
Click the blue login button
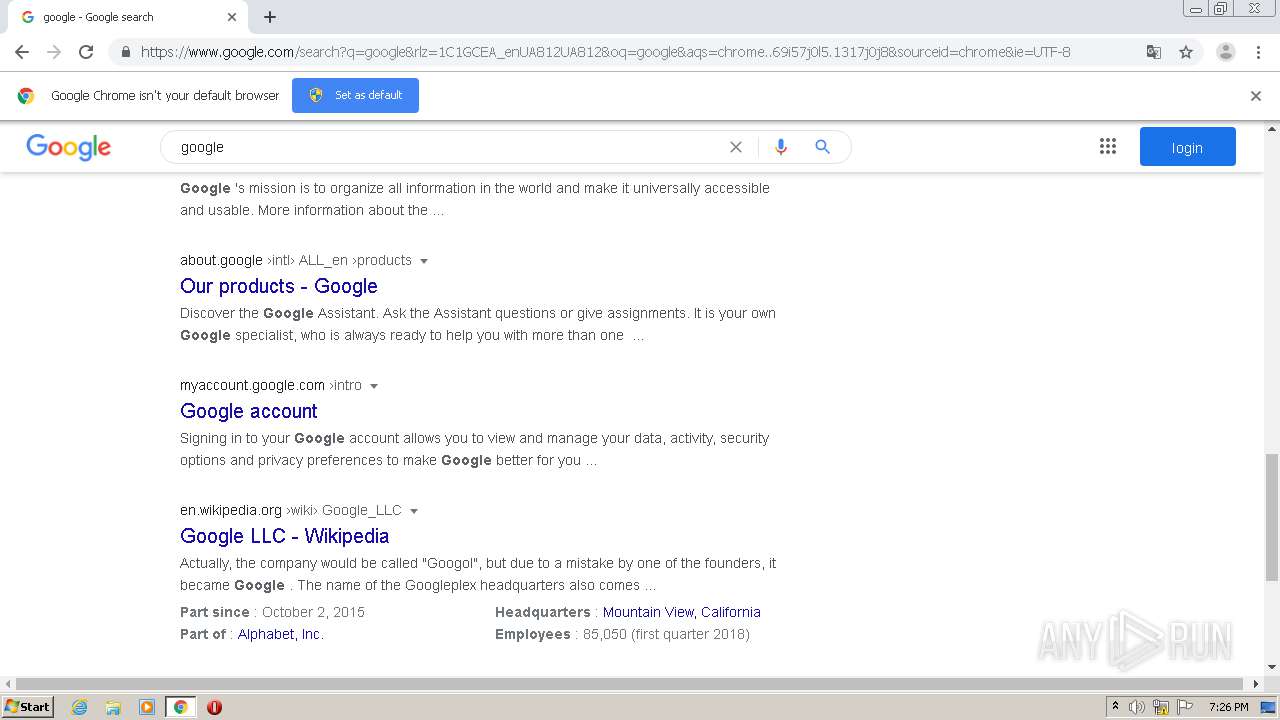click(1188, 147)
